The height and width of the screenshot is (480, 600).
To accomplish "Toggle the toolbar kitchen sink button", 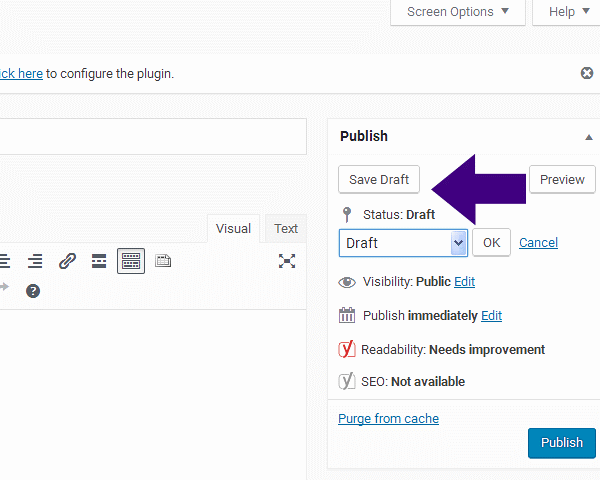I will [x=131, y=262].
